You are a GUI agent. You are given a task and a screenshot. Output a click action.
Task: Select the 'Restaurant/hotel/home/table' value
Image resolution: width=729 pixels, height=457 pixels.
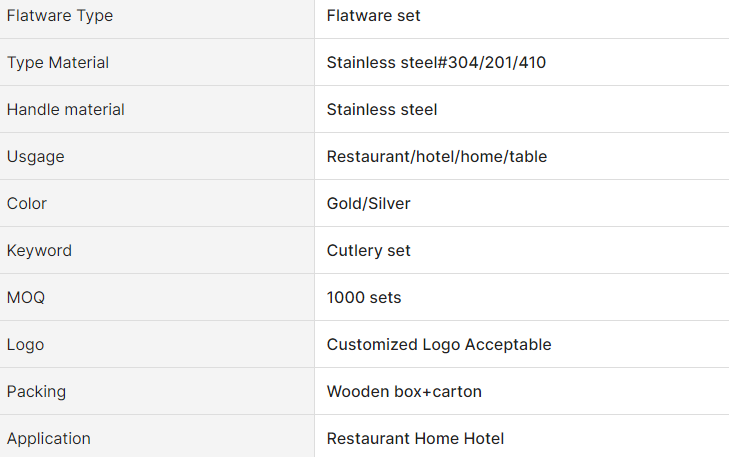pos(437,157)
